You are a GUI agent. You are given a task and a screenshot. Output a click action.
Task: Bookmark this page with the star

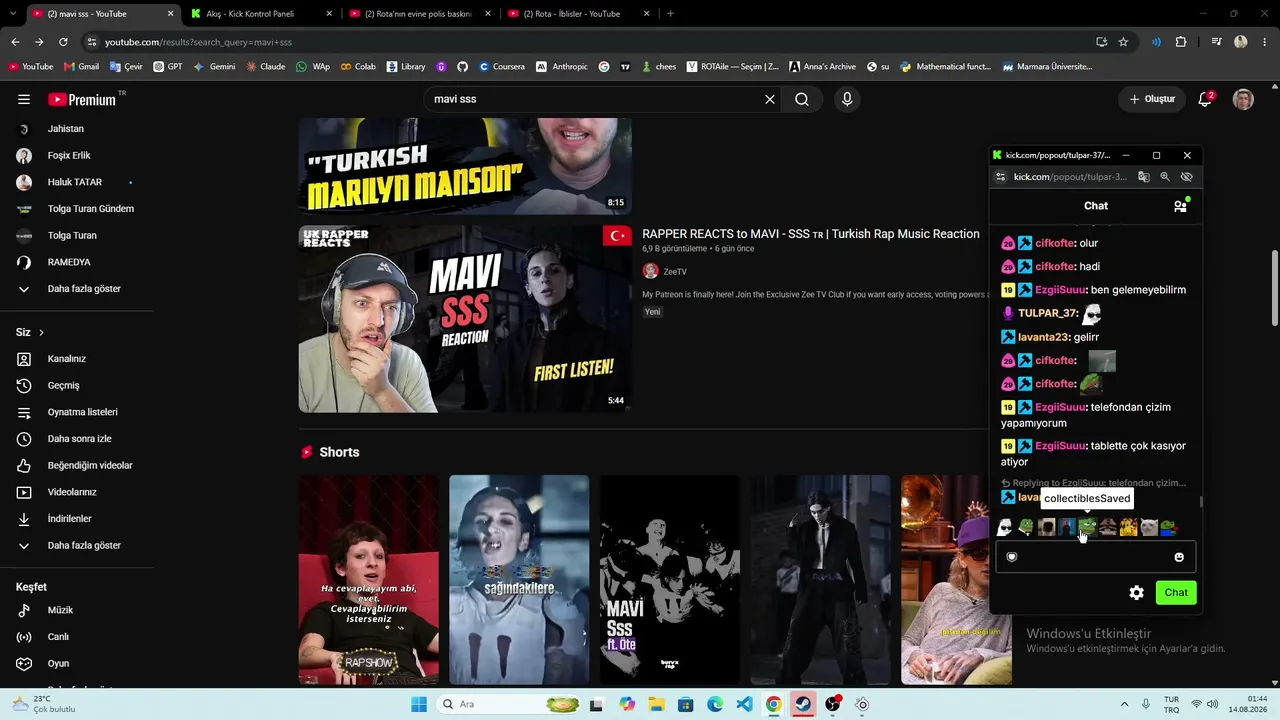(x=1123, y=42)
